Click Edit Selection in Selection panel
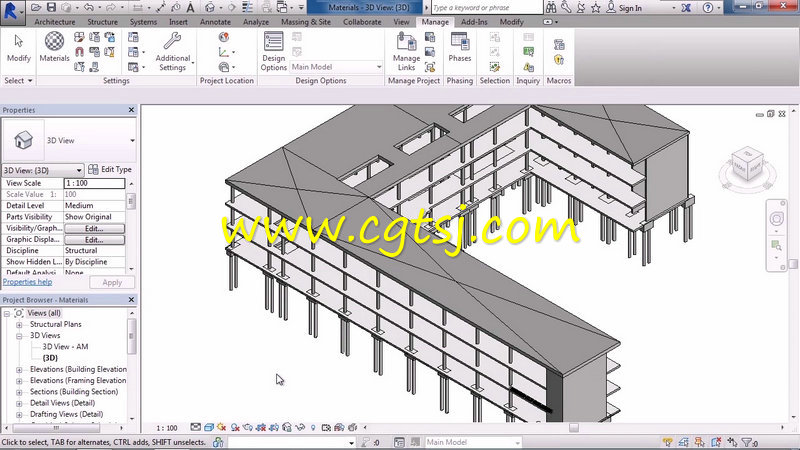 coord(494,67)
